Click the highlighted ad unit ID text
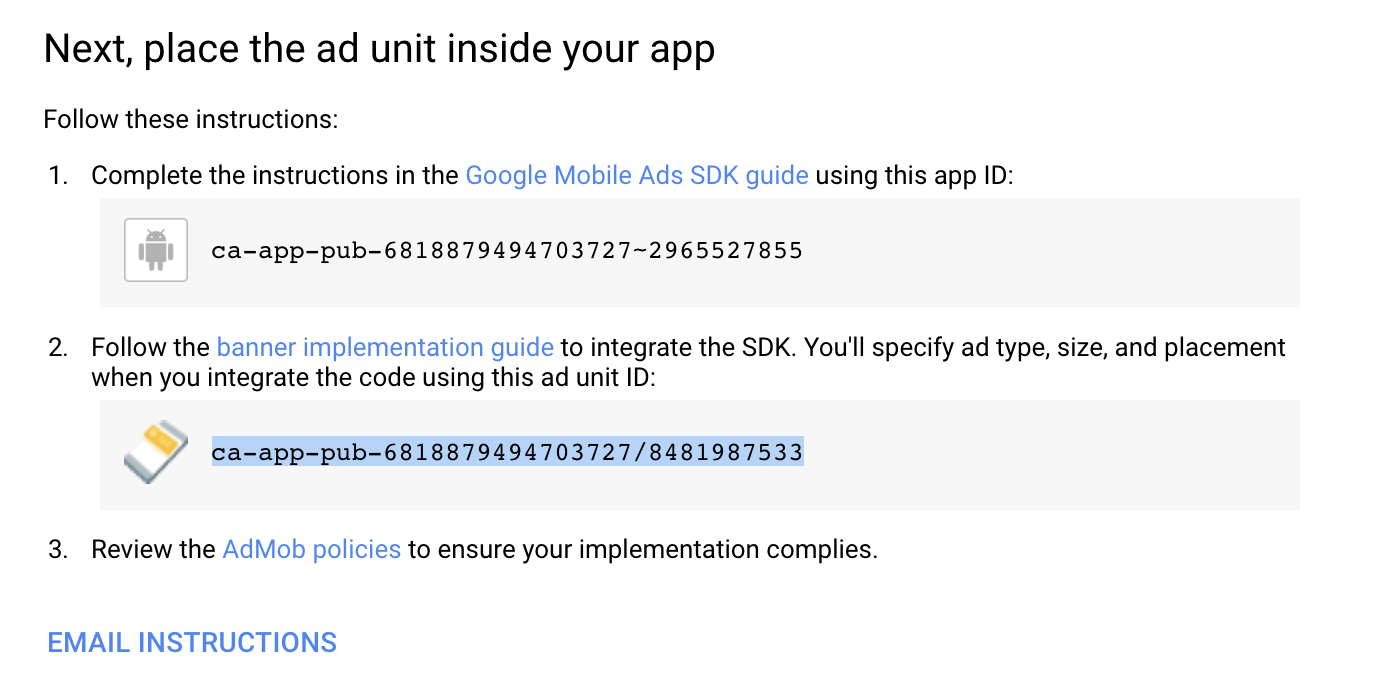This screenshot has height=698, width=1394. pyautogui.click(x=507, y=453)
